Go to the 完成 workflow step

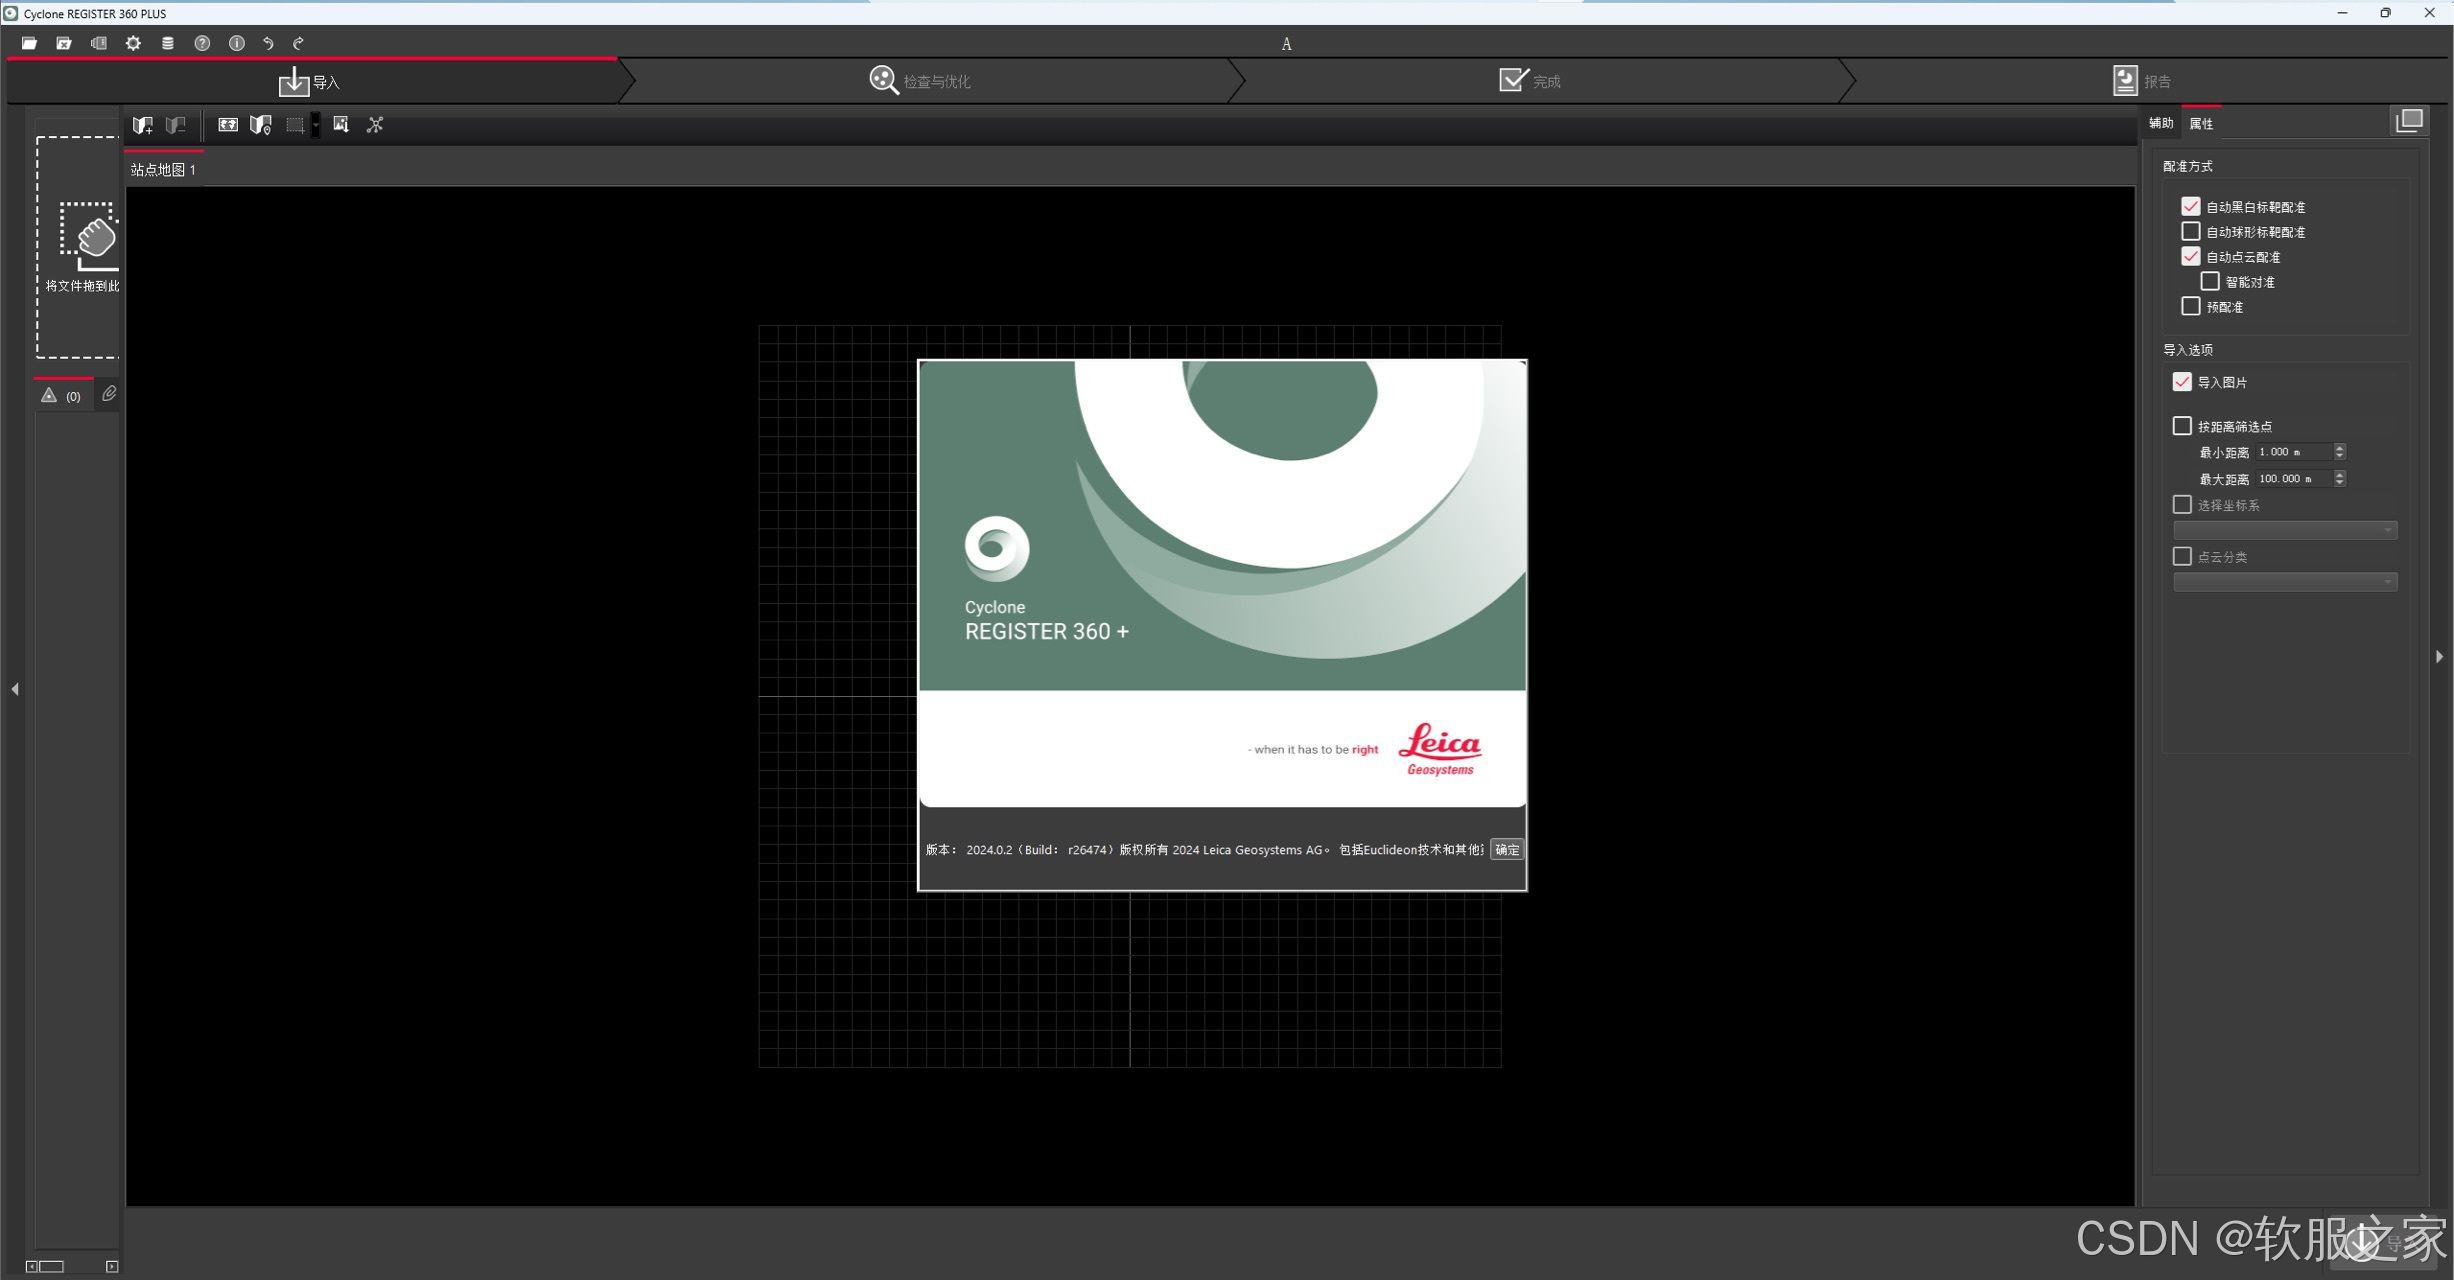point(1530,81)
